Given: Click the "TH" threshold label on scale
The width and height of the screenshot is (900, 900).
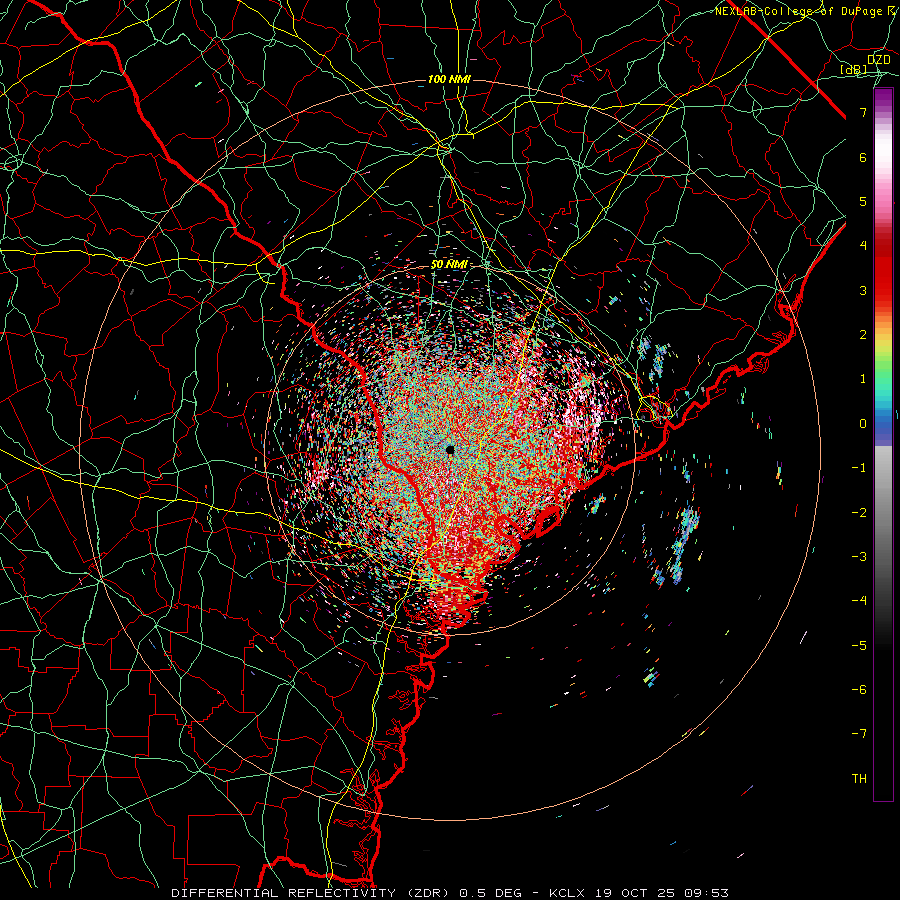Looking at the screenshot, I should click(x=859, y=779).
